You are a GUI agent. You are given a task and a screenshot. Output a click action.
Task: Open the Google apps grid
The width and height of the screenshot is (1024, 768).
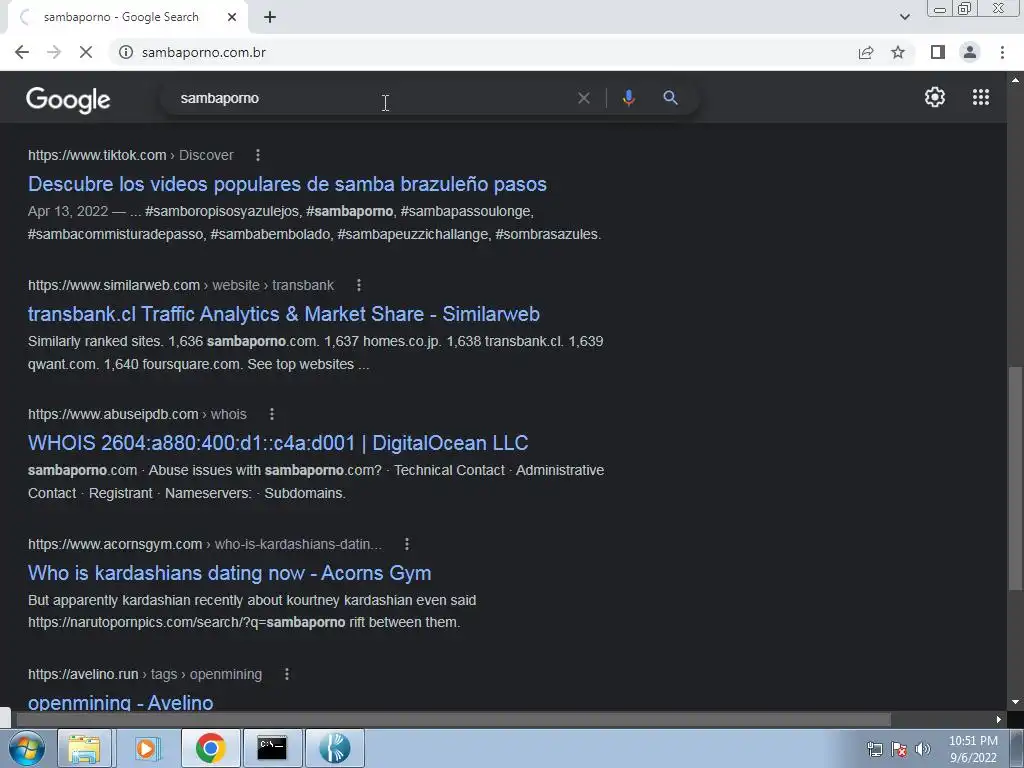pyautogui.click(x=981, y=97)
